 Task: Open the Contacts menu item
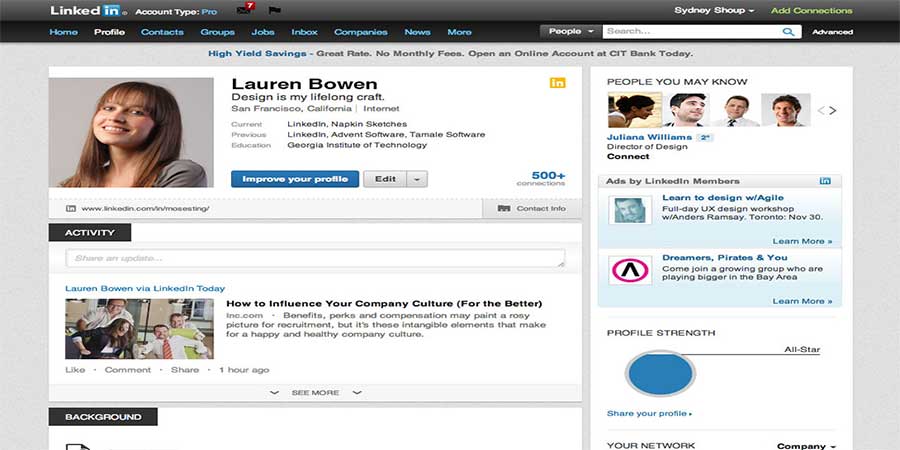tap(162, 32)
